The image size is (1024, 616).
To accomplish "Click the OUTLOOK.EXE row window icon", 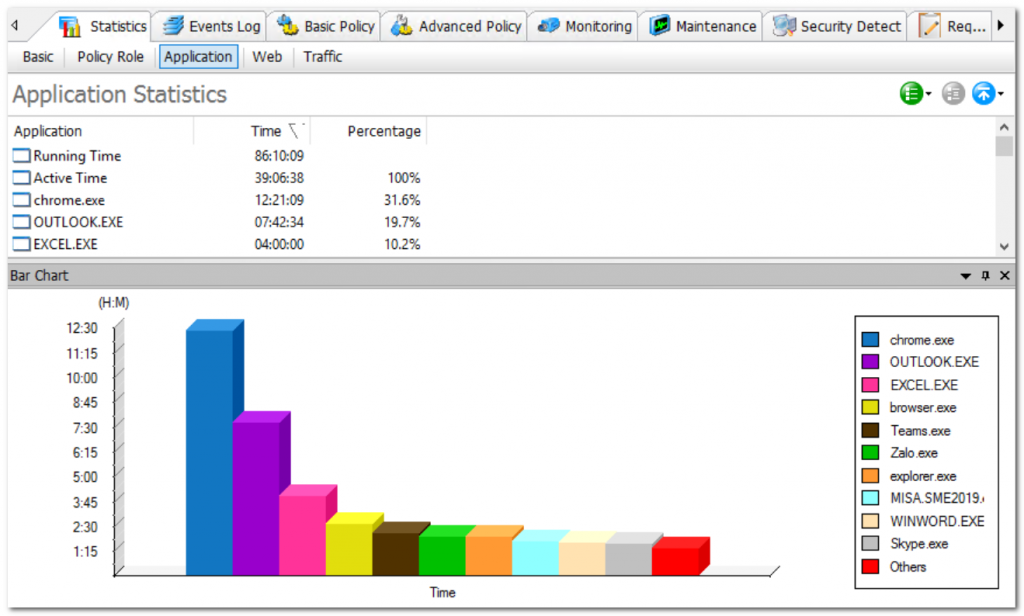I will coord(22,222).
